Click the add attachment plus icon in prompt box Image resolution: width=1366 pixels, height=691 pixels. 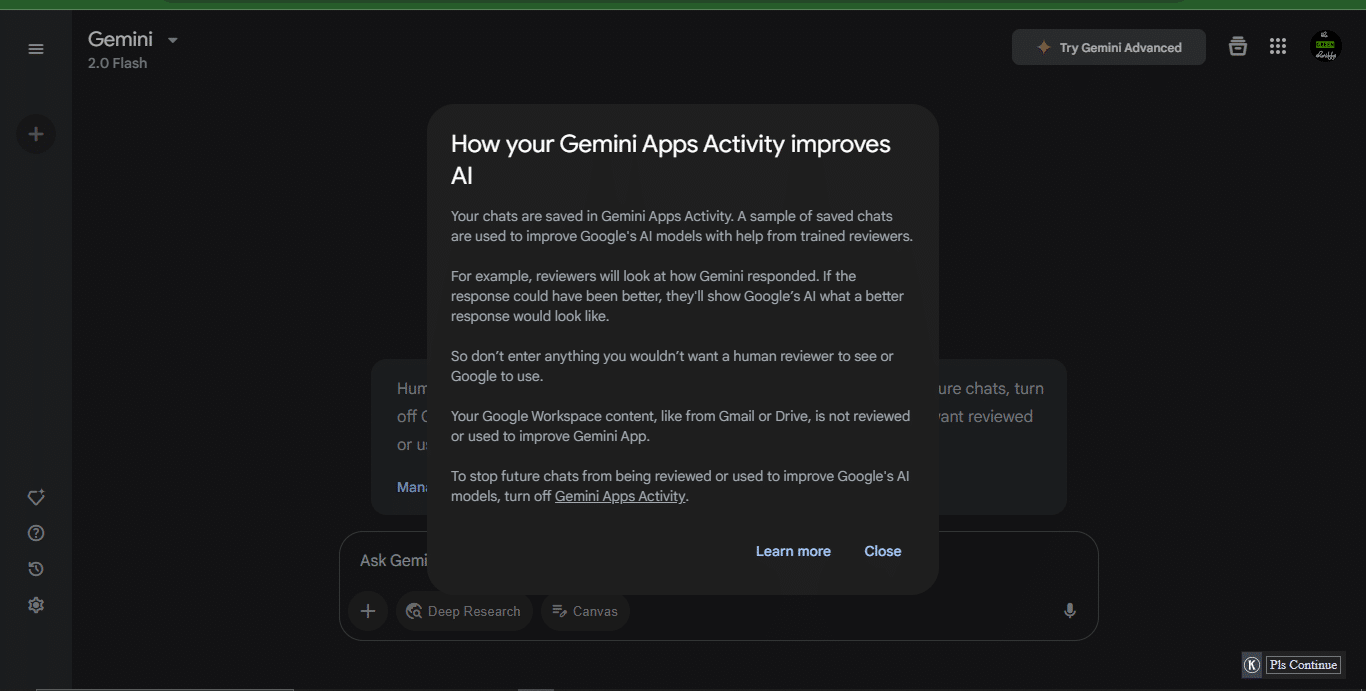pyautogui.click(x=368, y=611)
